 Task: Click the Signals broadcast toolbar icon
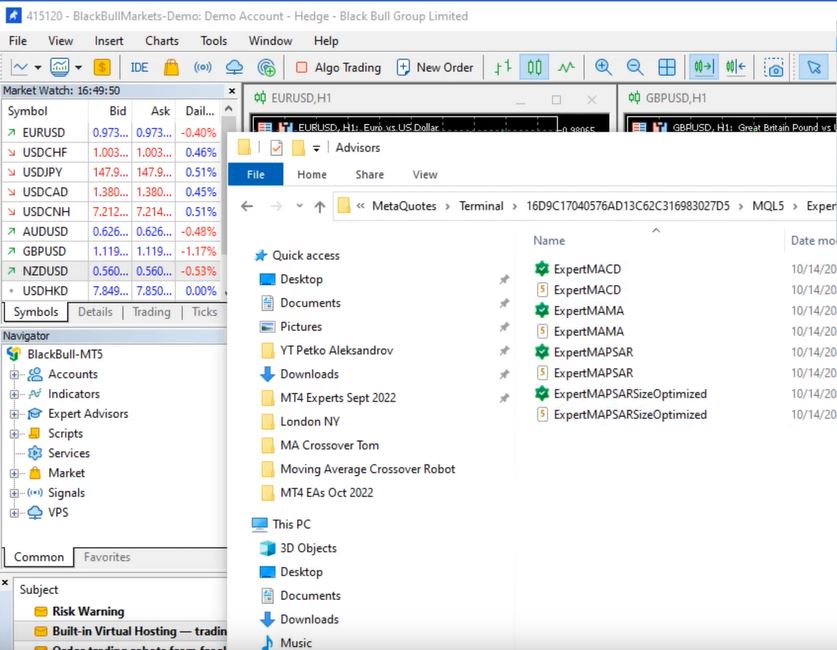point(202,67)
